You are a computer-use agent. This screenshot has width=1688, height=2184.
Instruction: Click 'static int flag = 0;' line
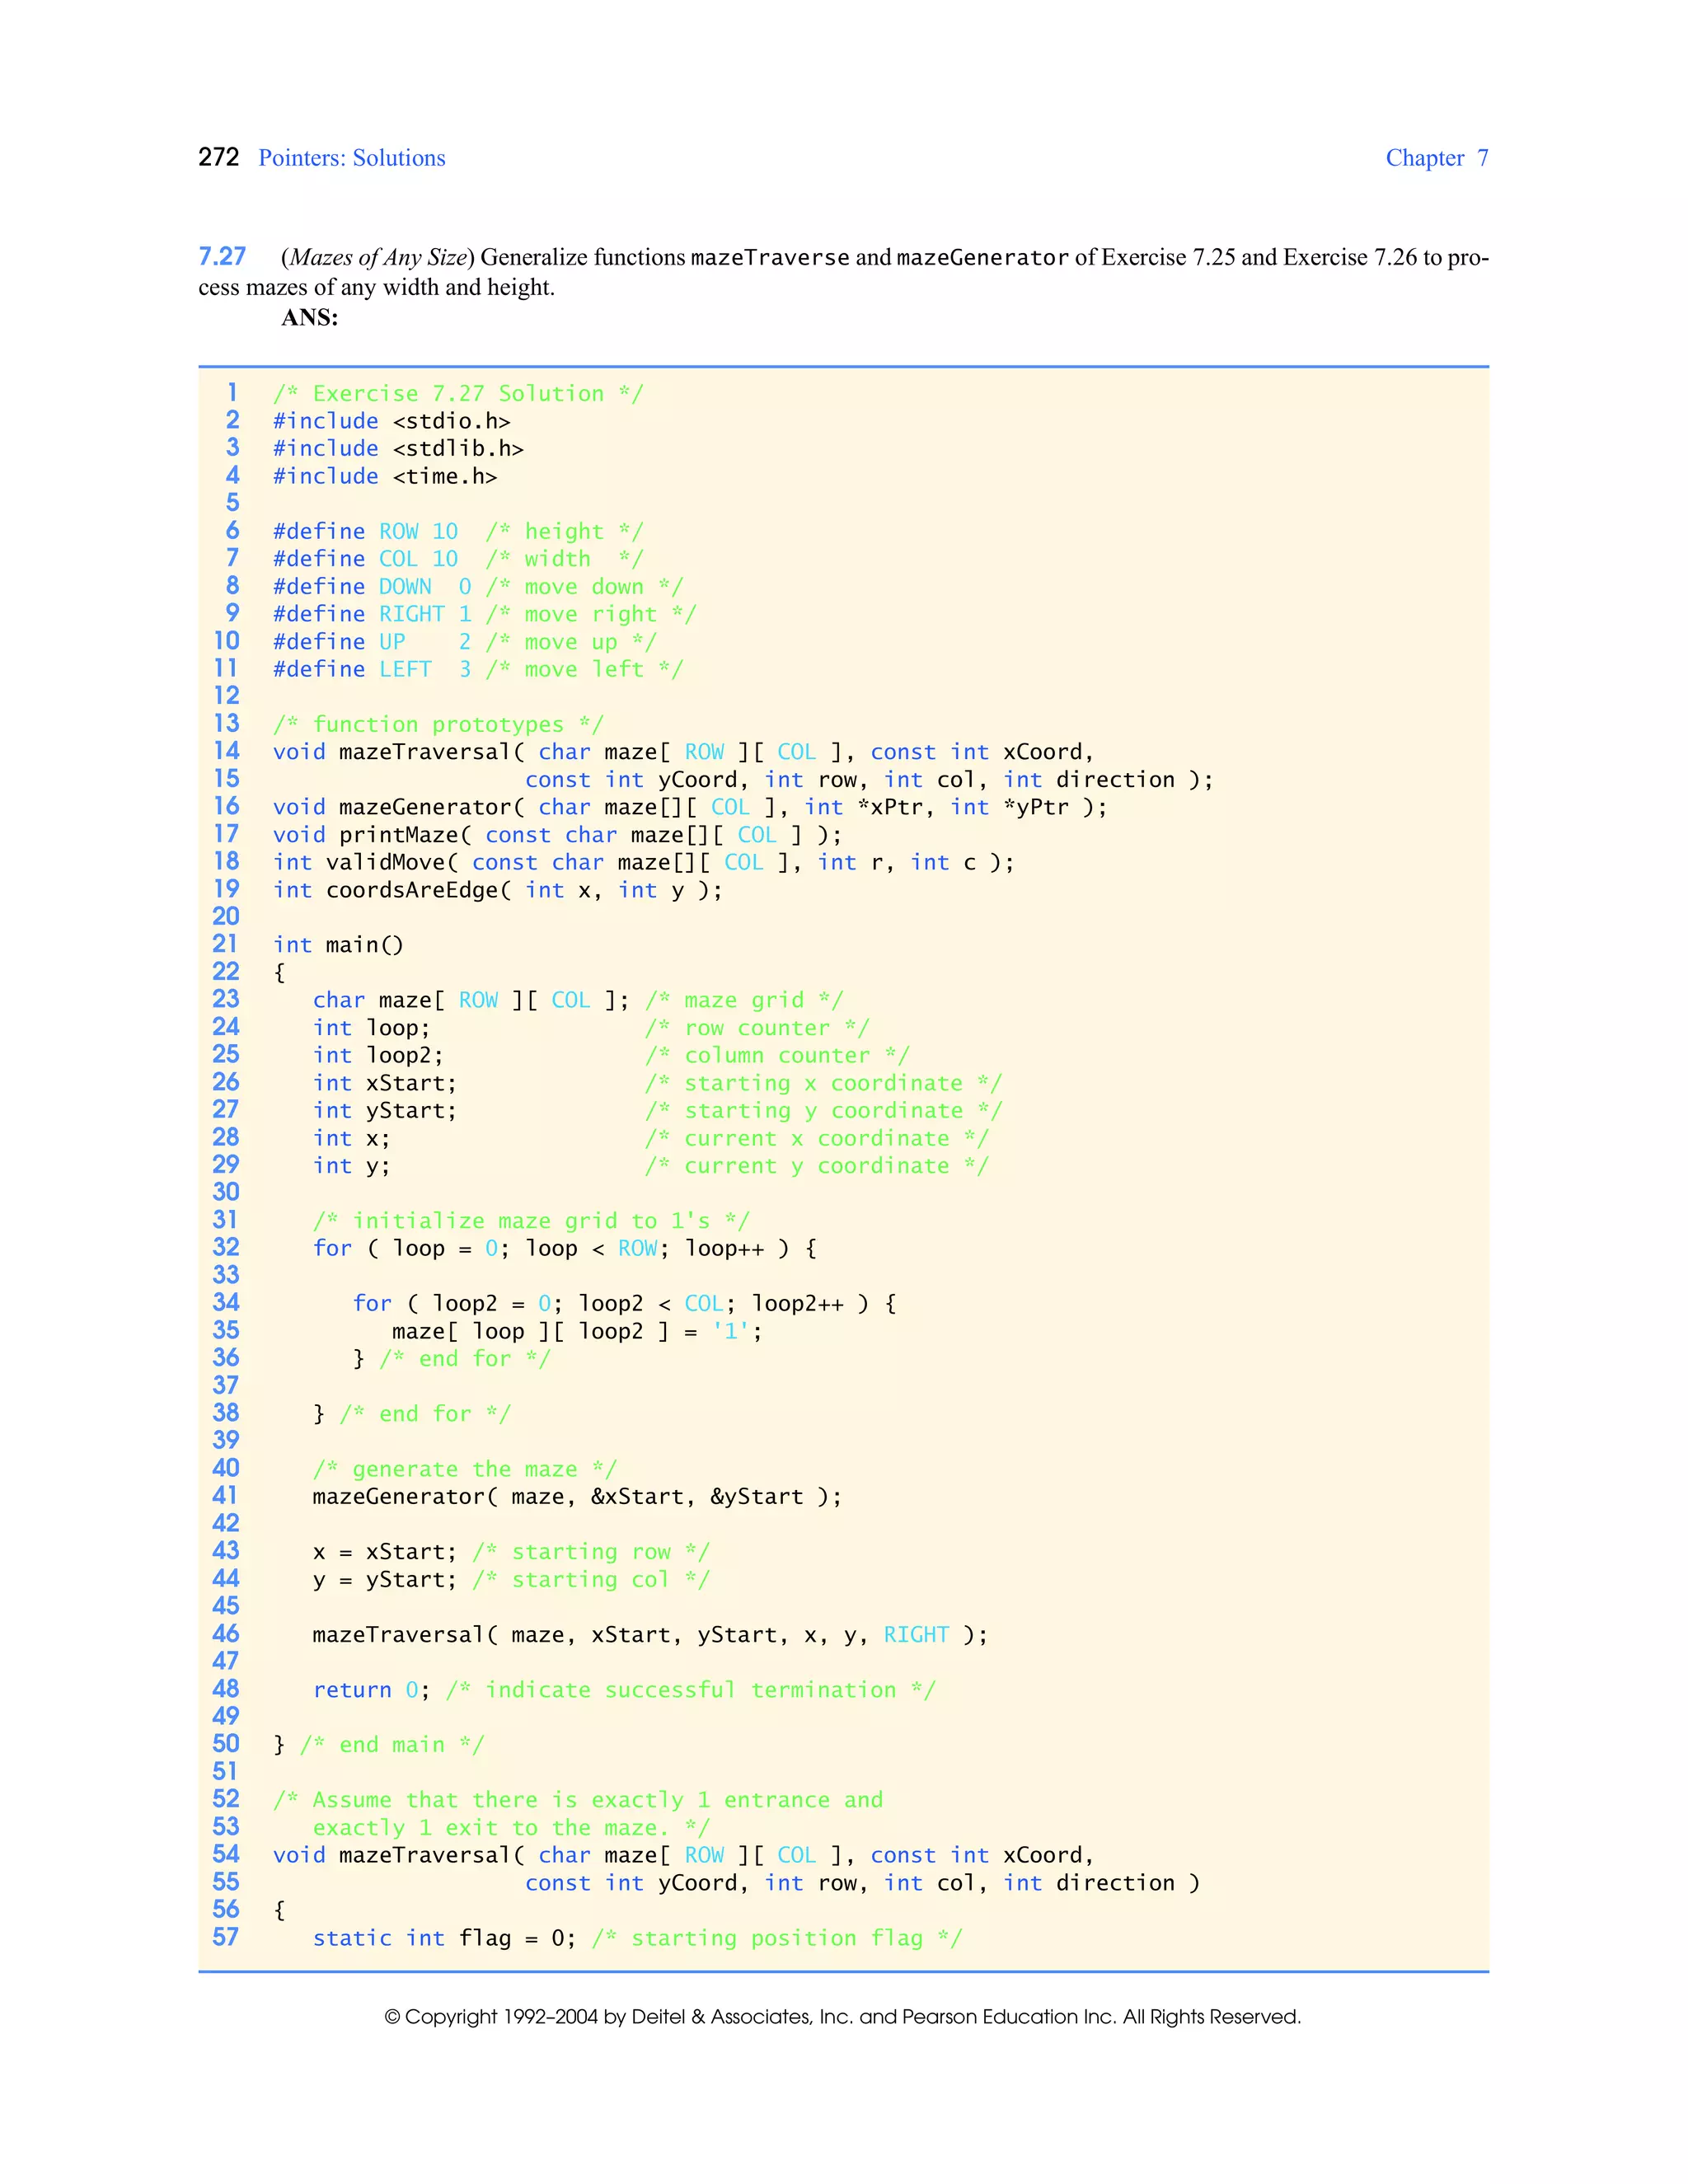tap(444, 1938)
